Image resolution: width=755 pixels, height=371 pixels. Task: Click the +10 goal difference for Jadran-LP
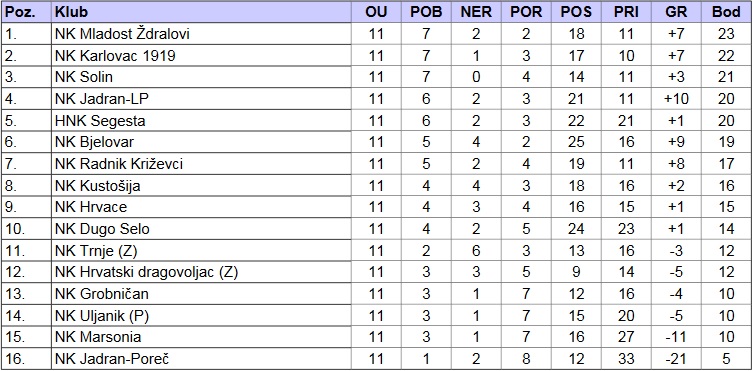(676, 99)
